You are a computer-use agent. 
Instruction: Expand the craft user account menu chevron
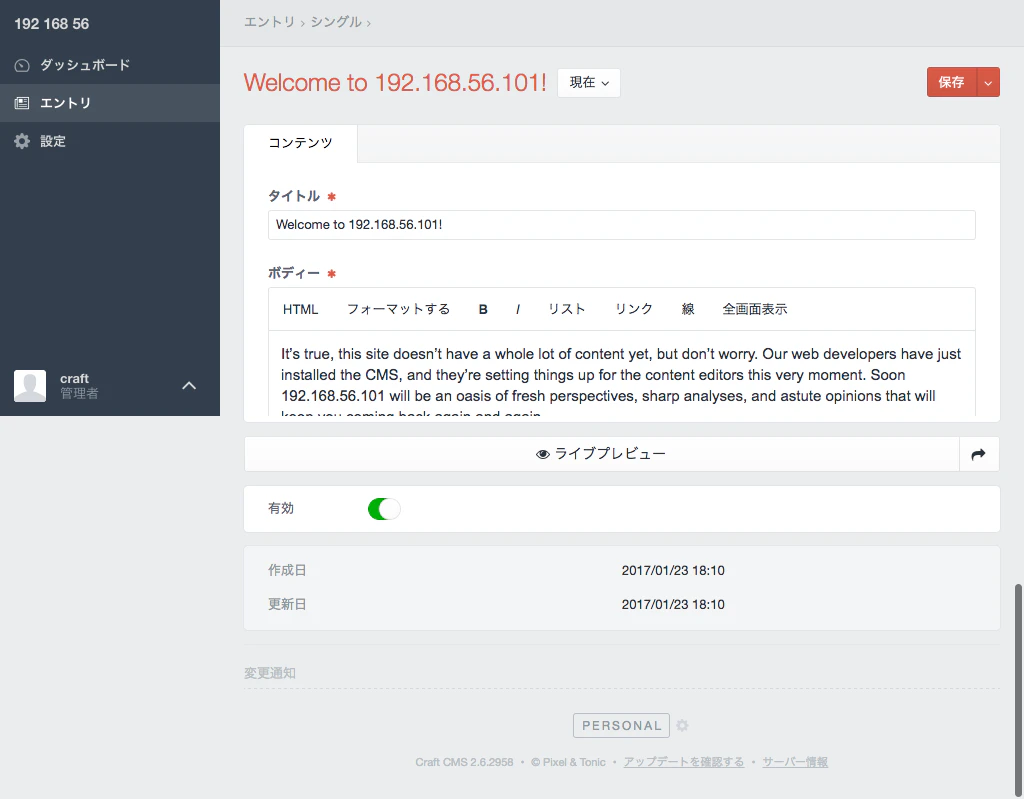click(189, 385)
